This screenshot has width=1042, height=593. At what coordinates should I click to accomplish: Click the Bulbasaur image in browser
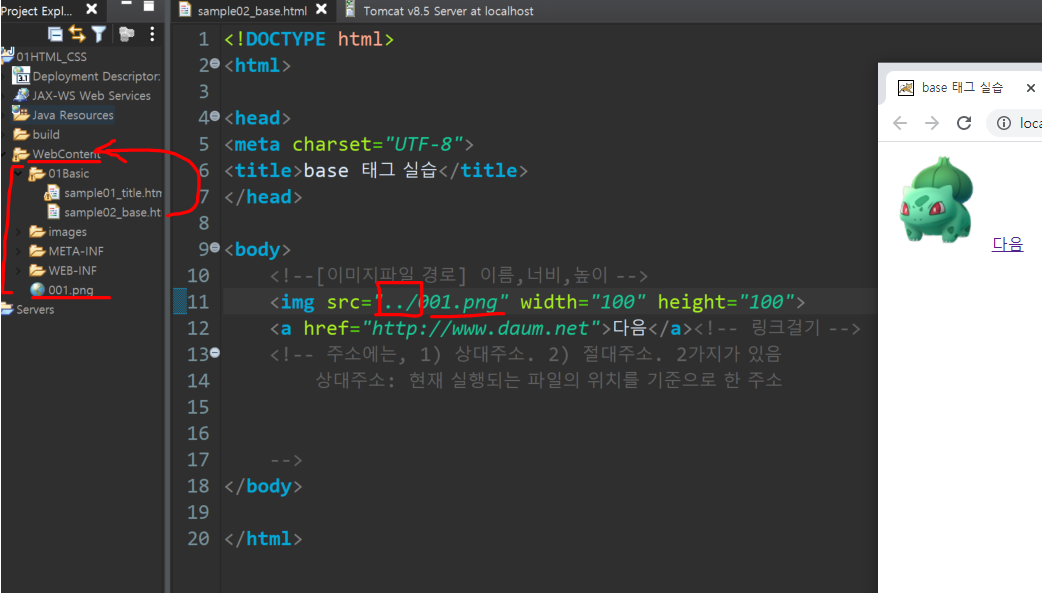tap(936, 199)
